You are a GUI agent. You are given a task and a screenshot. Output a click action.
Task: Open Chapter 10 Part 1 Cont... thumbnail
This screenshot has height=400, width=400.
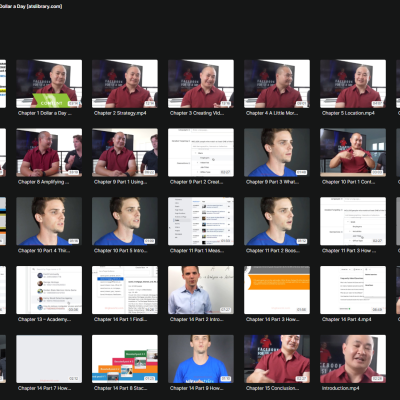(x=353, y=152)
